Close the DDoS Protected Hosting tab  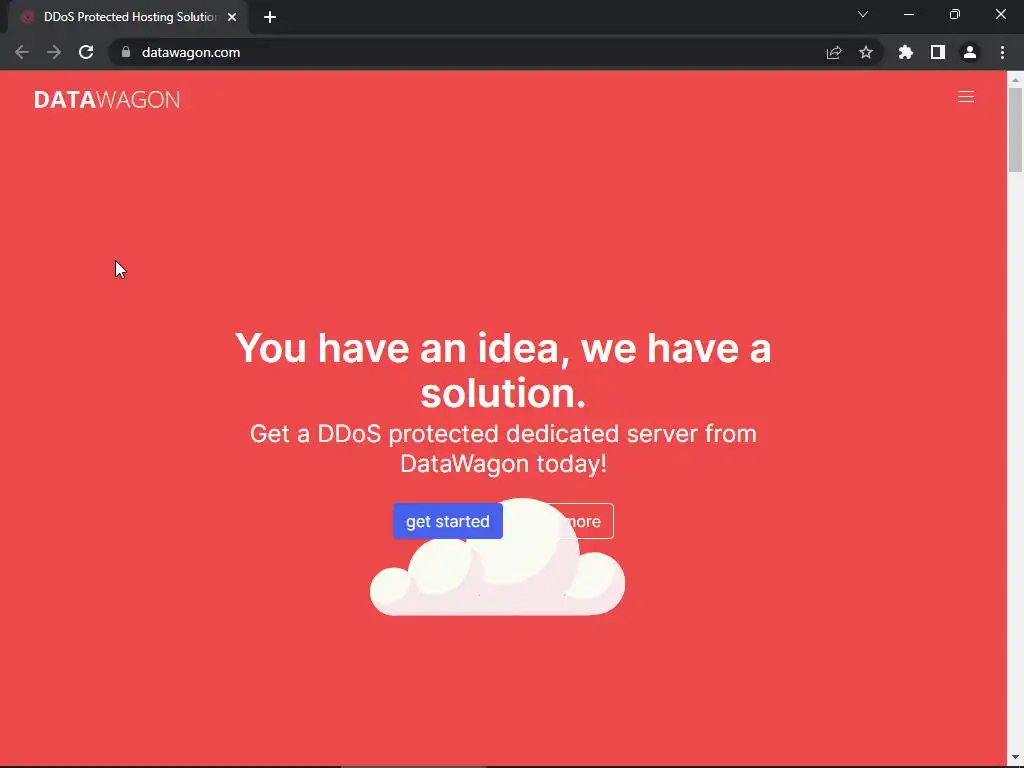(232, 17)
